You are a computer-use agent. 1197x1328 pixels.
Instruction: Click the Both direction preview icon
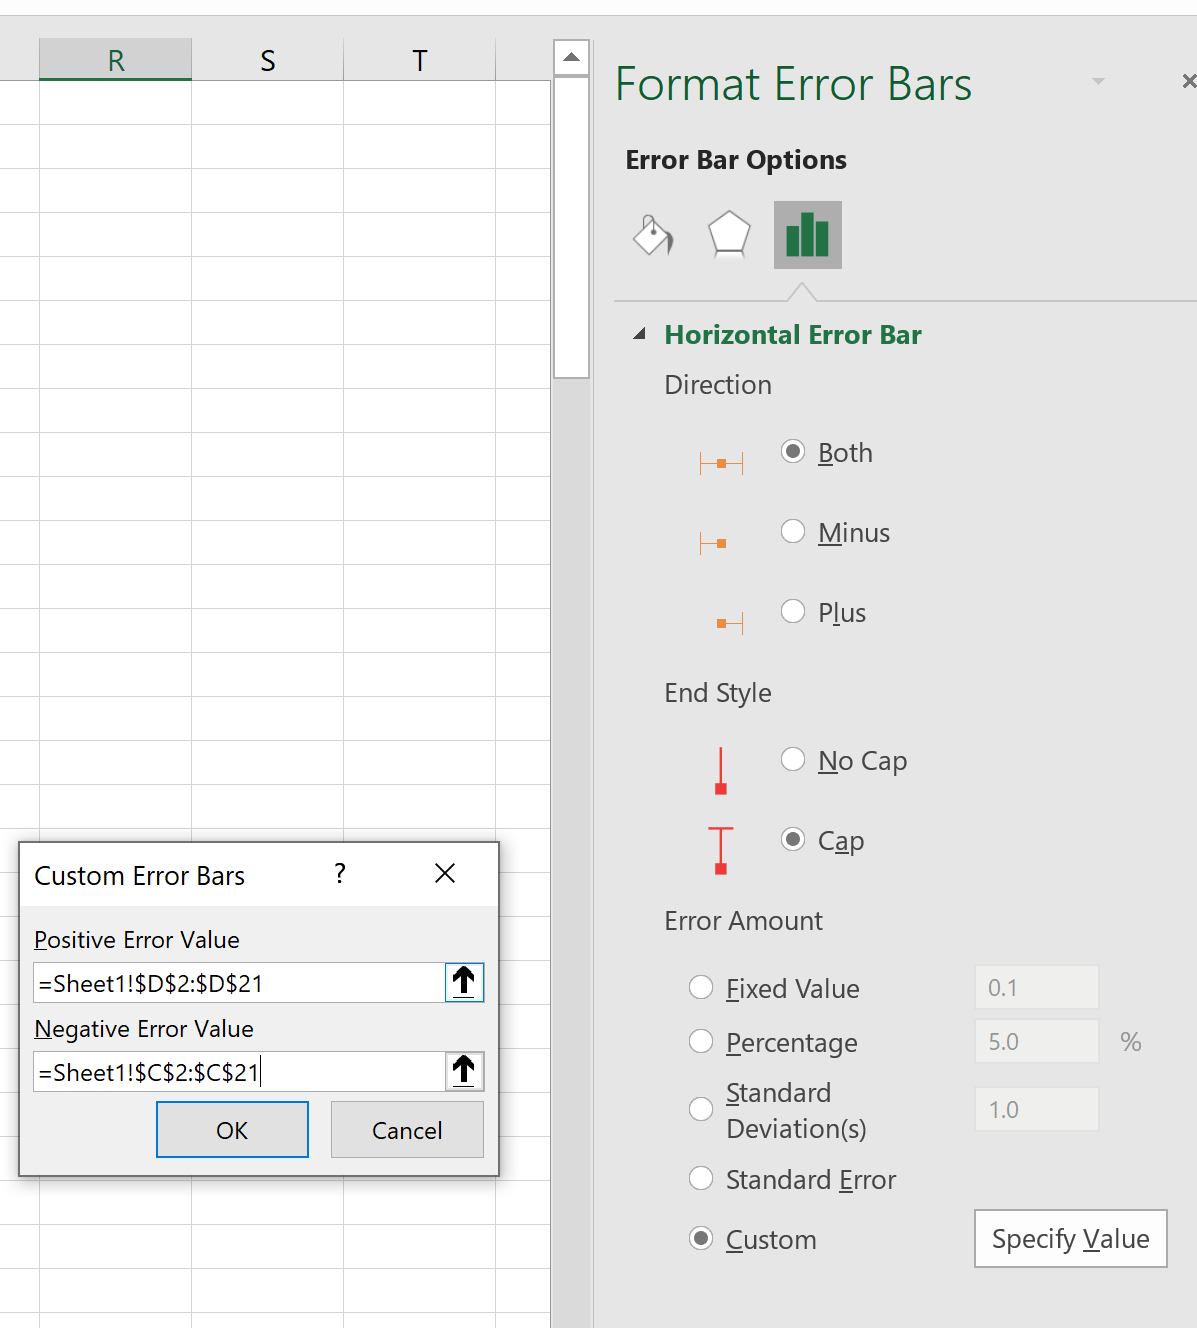(x=721, y=462)
